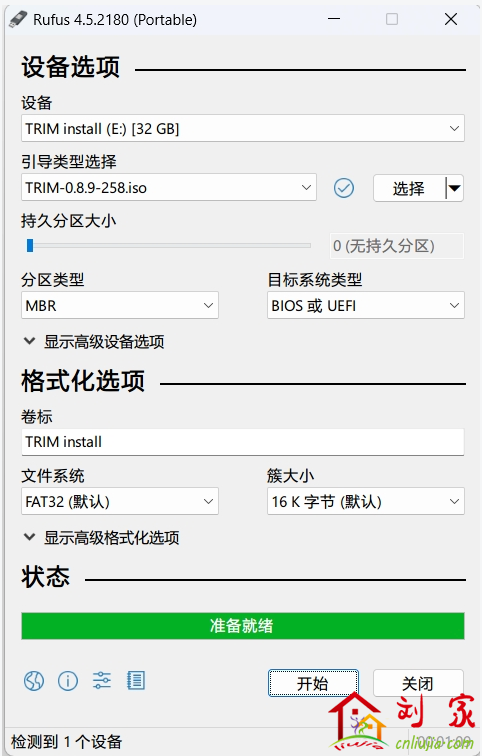Click the persistent partition size slider handle
The image size is (482, 756).
point(30,245)
